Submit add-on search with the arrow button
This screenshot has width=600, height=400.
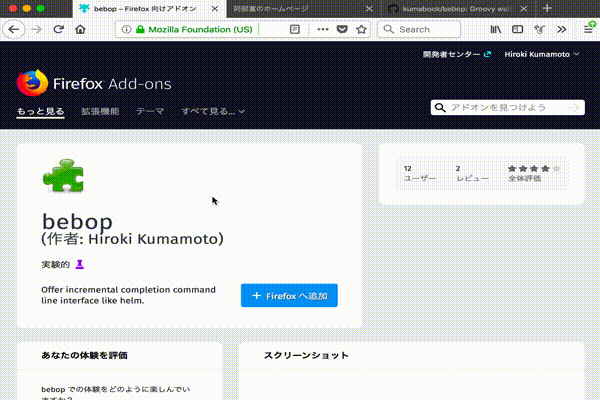pyautogui.click(x=573, y=108)
